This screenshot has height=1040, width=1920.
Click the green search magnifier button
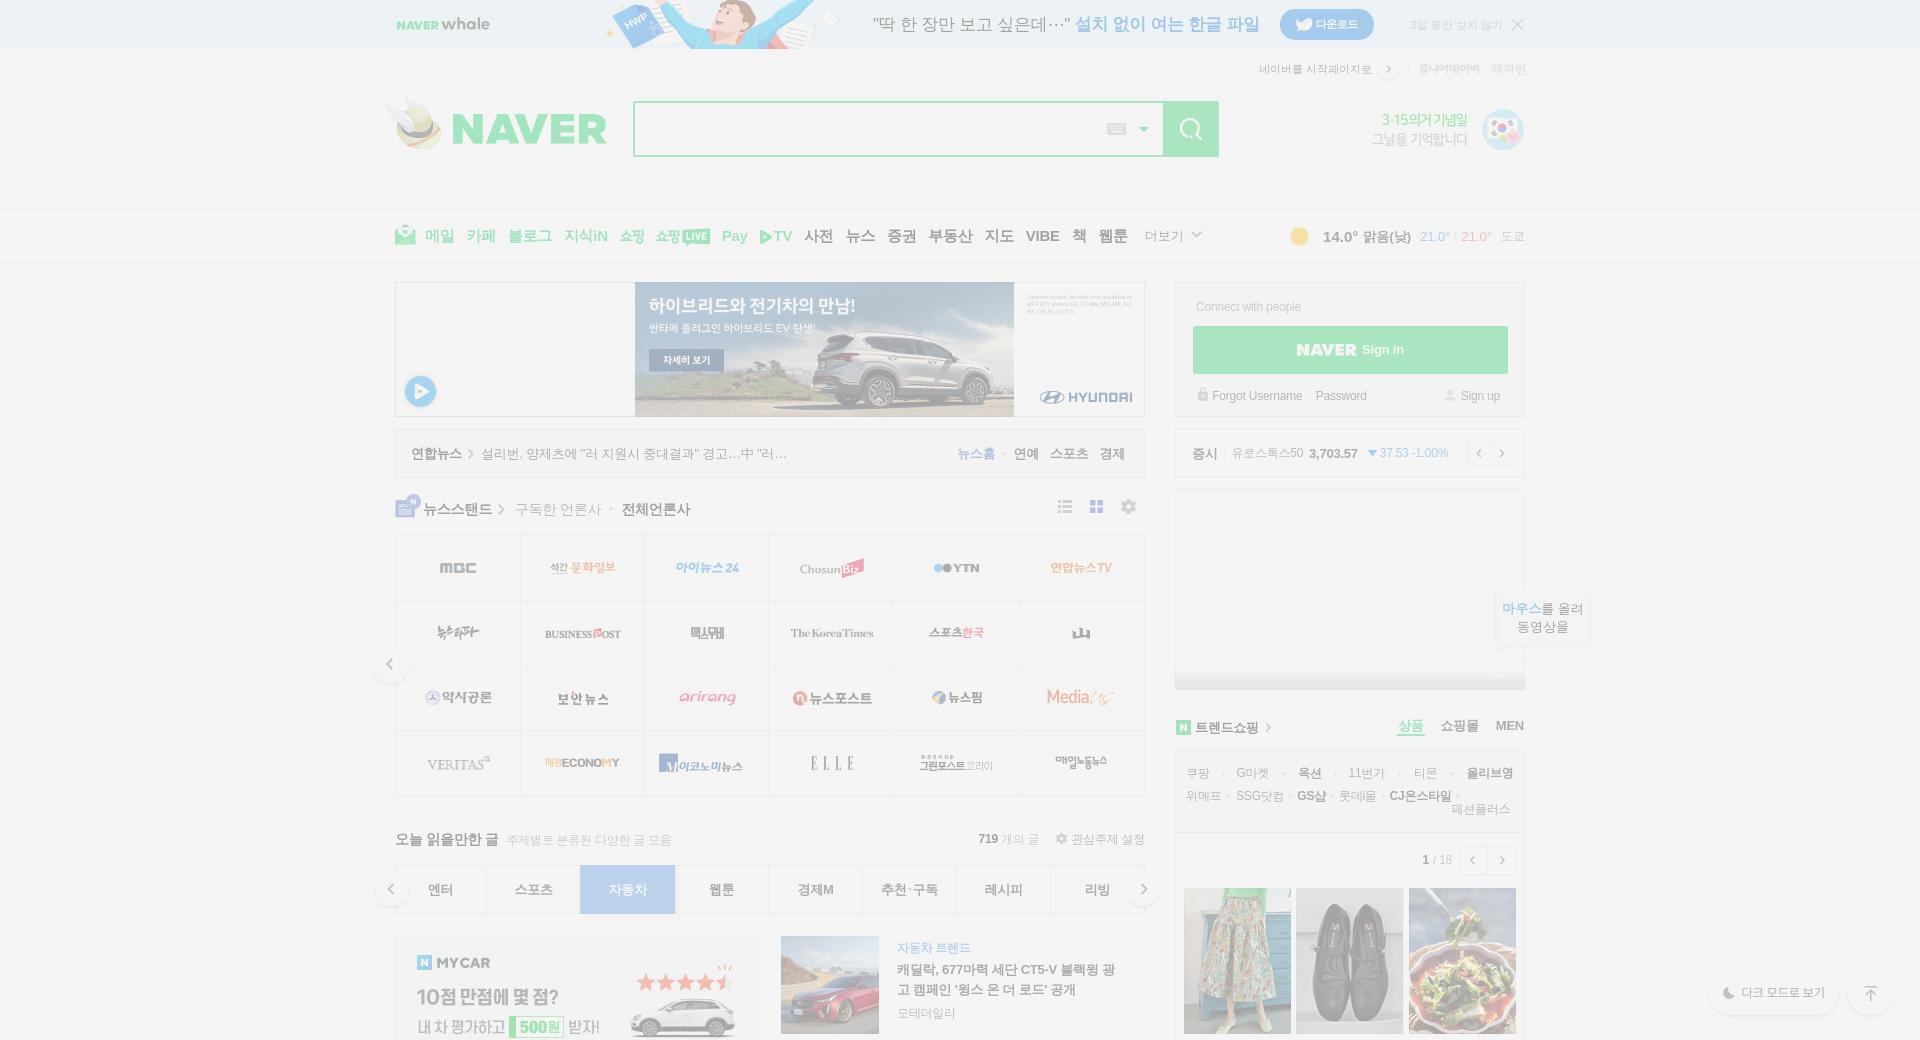coord(1190,129)
